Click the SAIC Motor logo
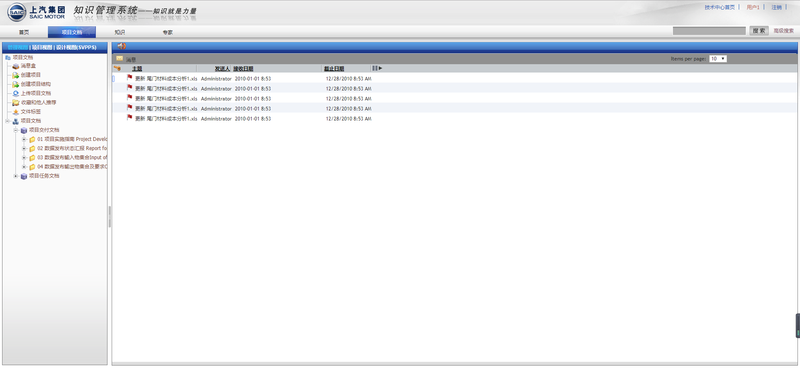This screenshot has width=800, height=386. point(37,12)
